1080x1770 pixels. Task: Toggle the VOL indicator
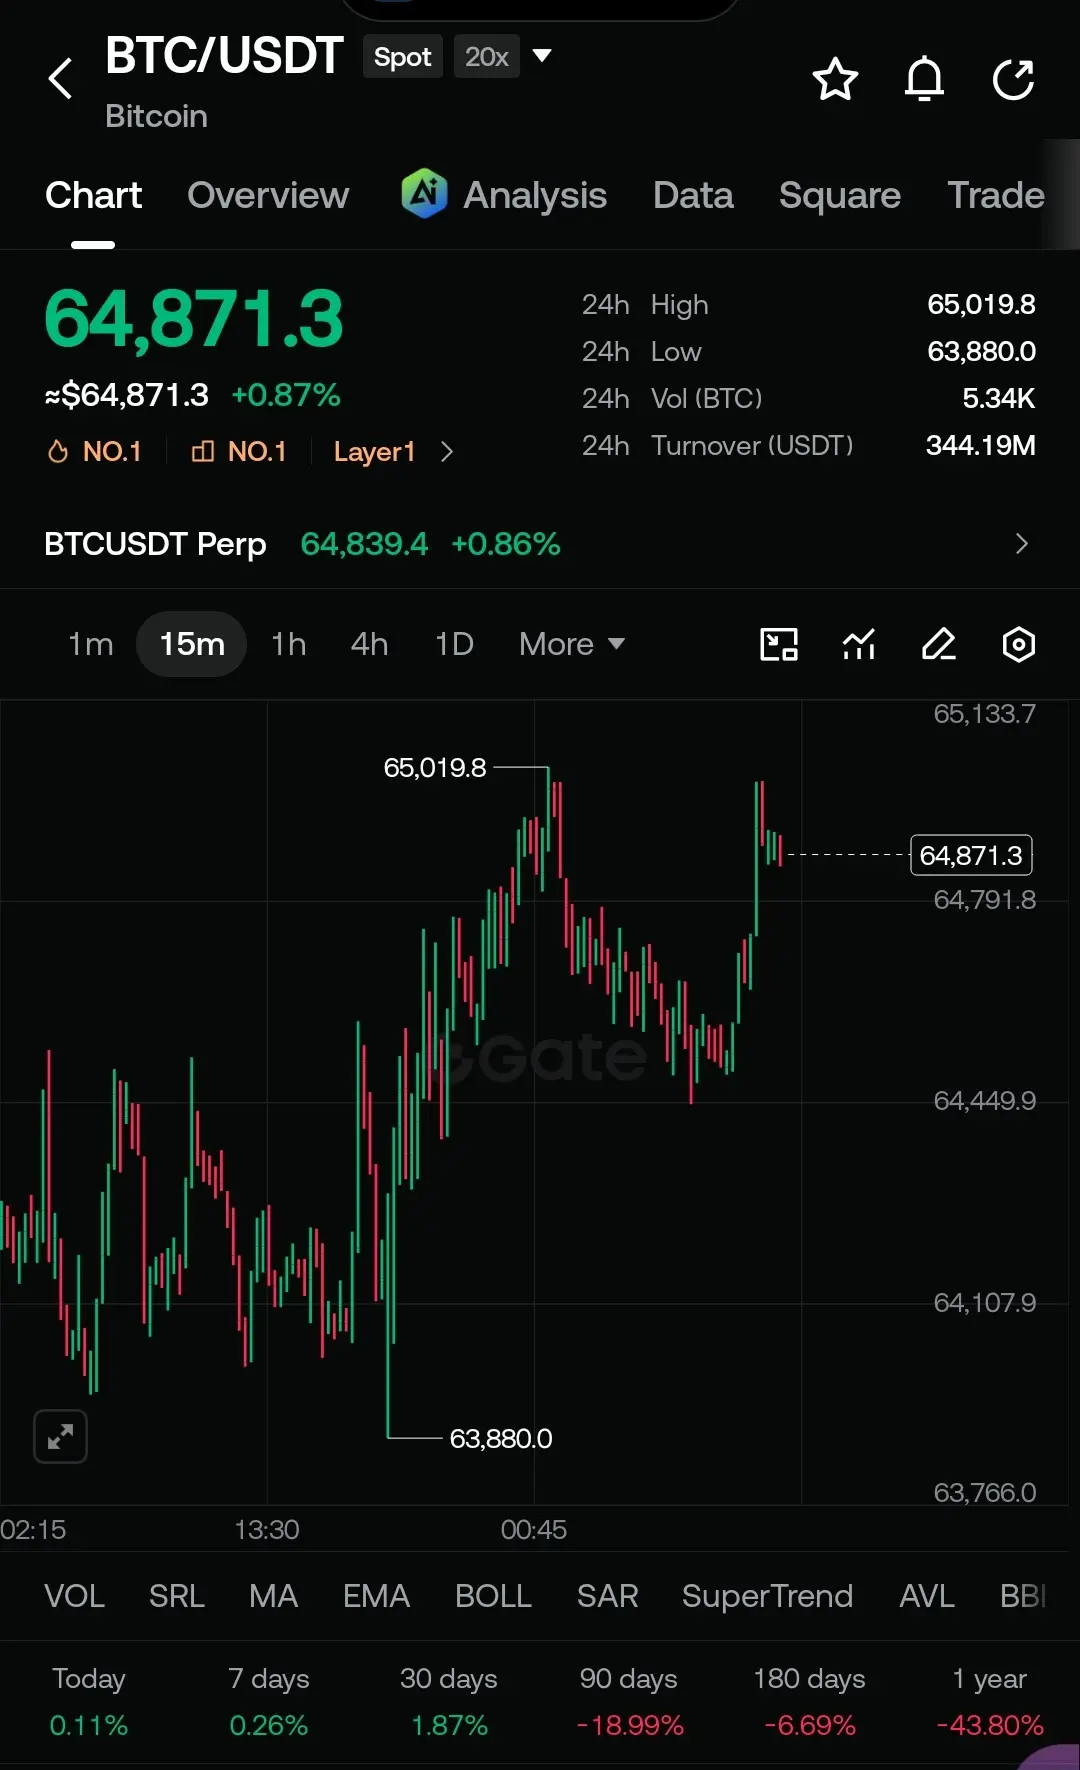pos(74,1595)
